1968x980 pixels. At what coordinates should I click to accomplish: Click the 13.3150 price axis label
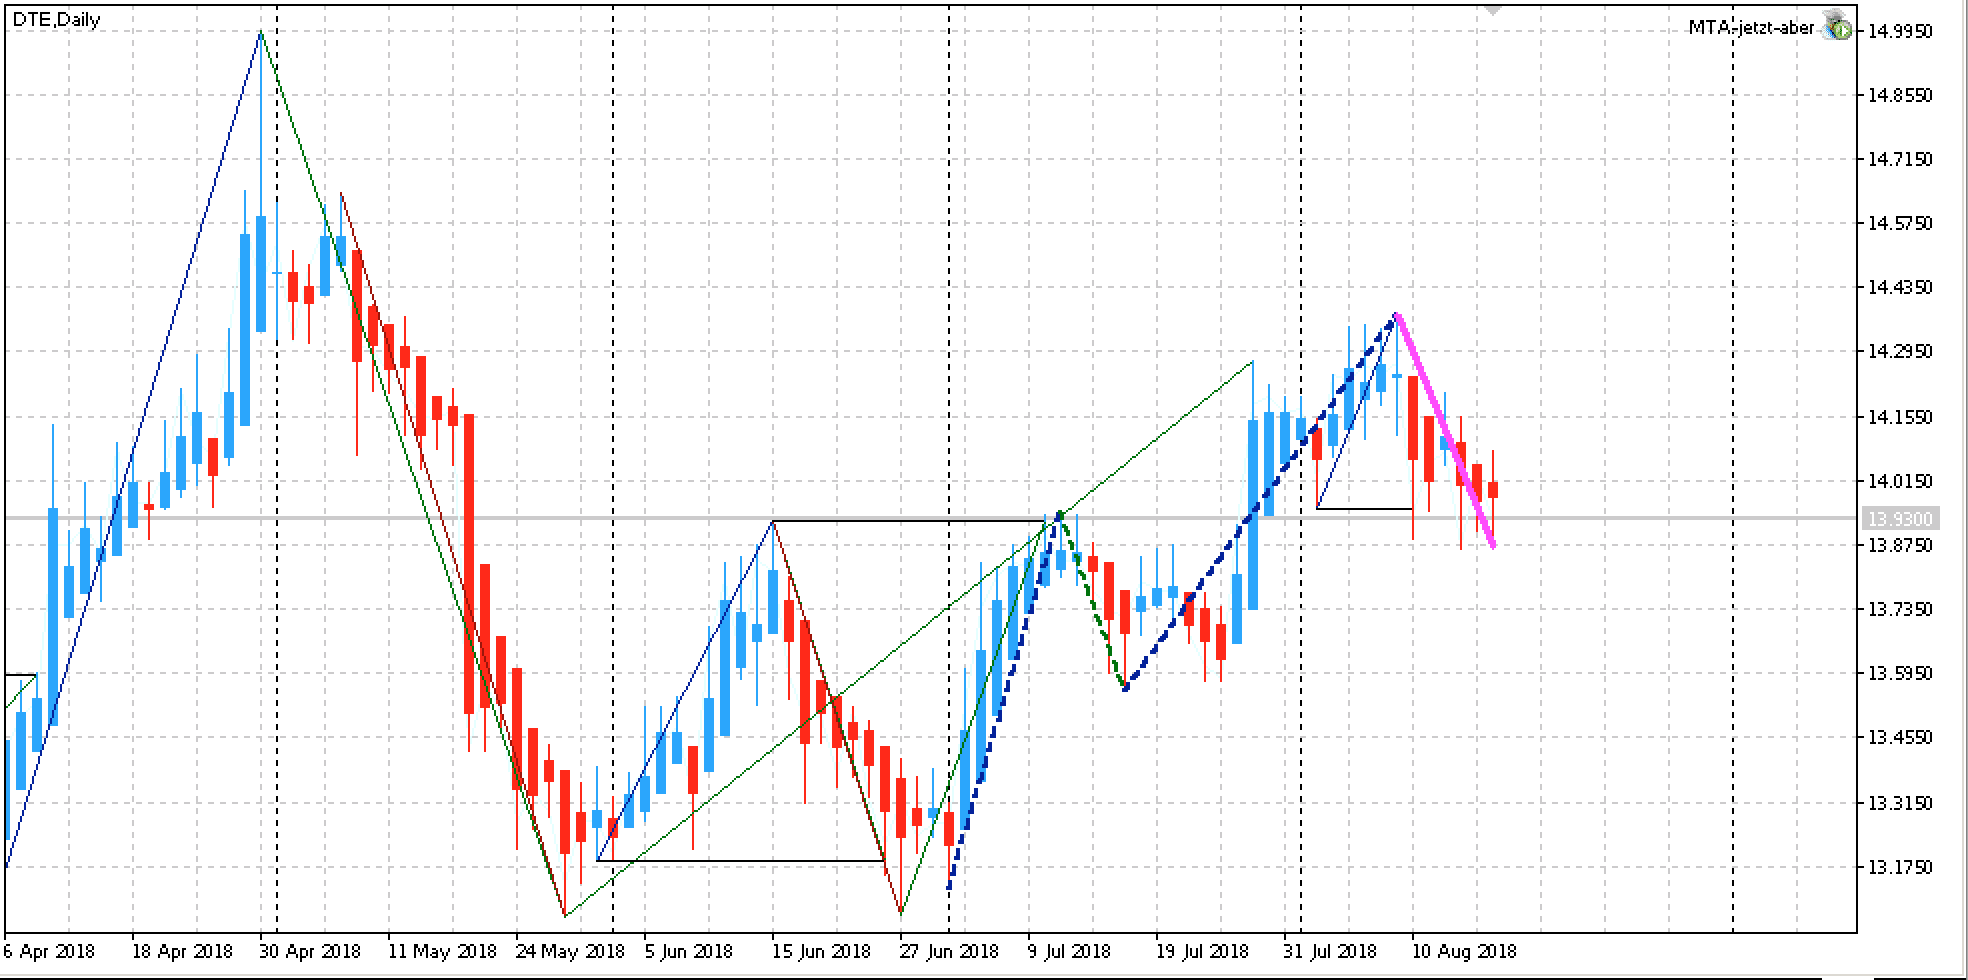pyautogui.click(x=1900, y=803)
